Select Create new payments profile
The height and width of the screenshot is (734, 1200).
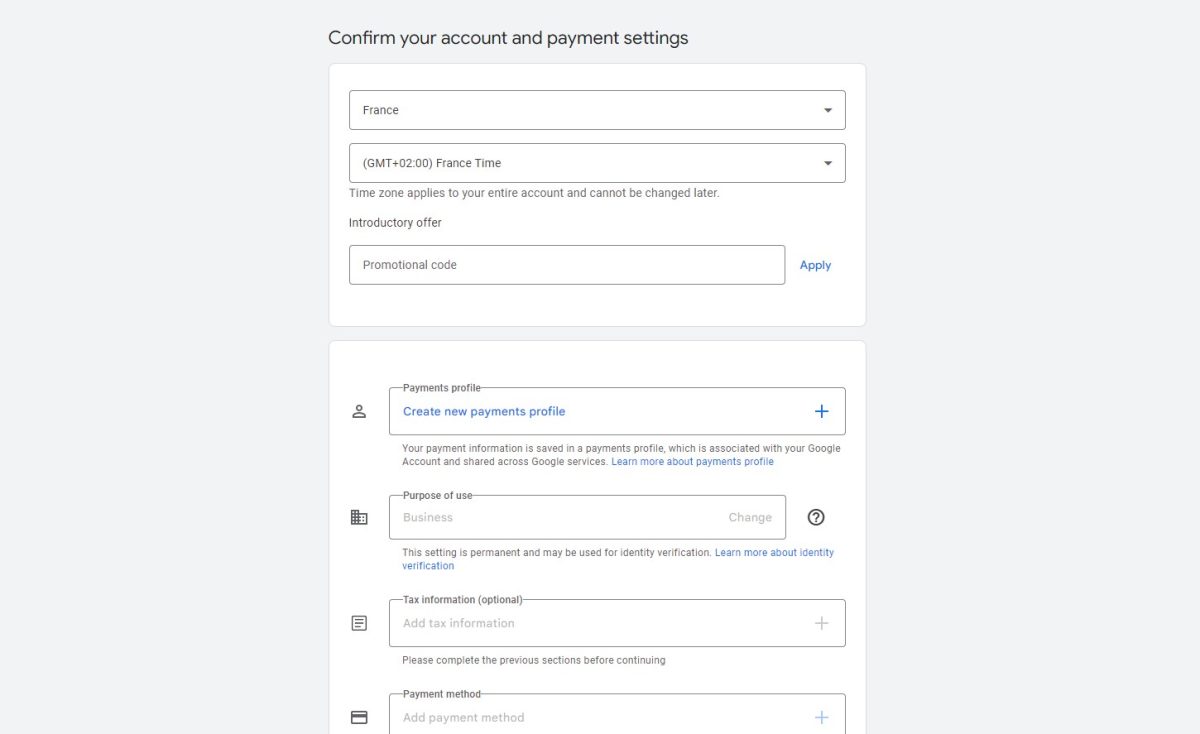(484, 411)
